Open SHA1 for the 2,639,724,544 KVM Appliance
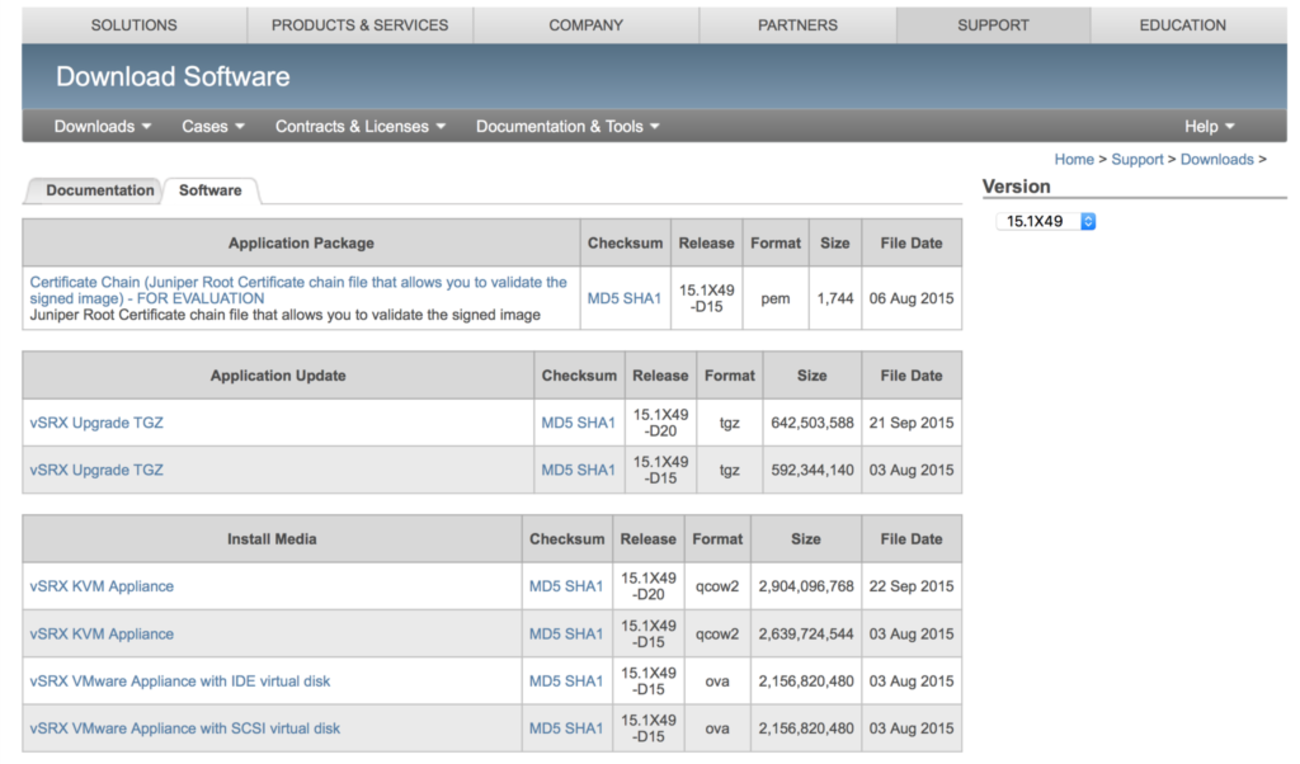The width and height of the screenshot is (1300, 764). point(585,634)
